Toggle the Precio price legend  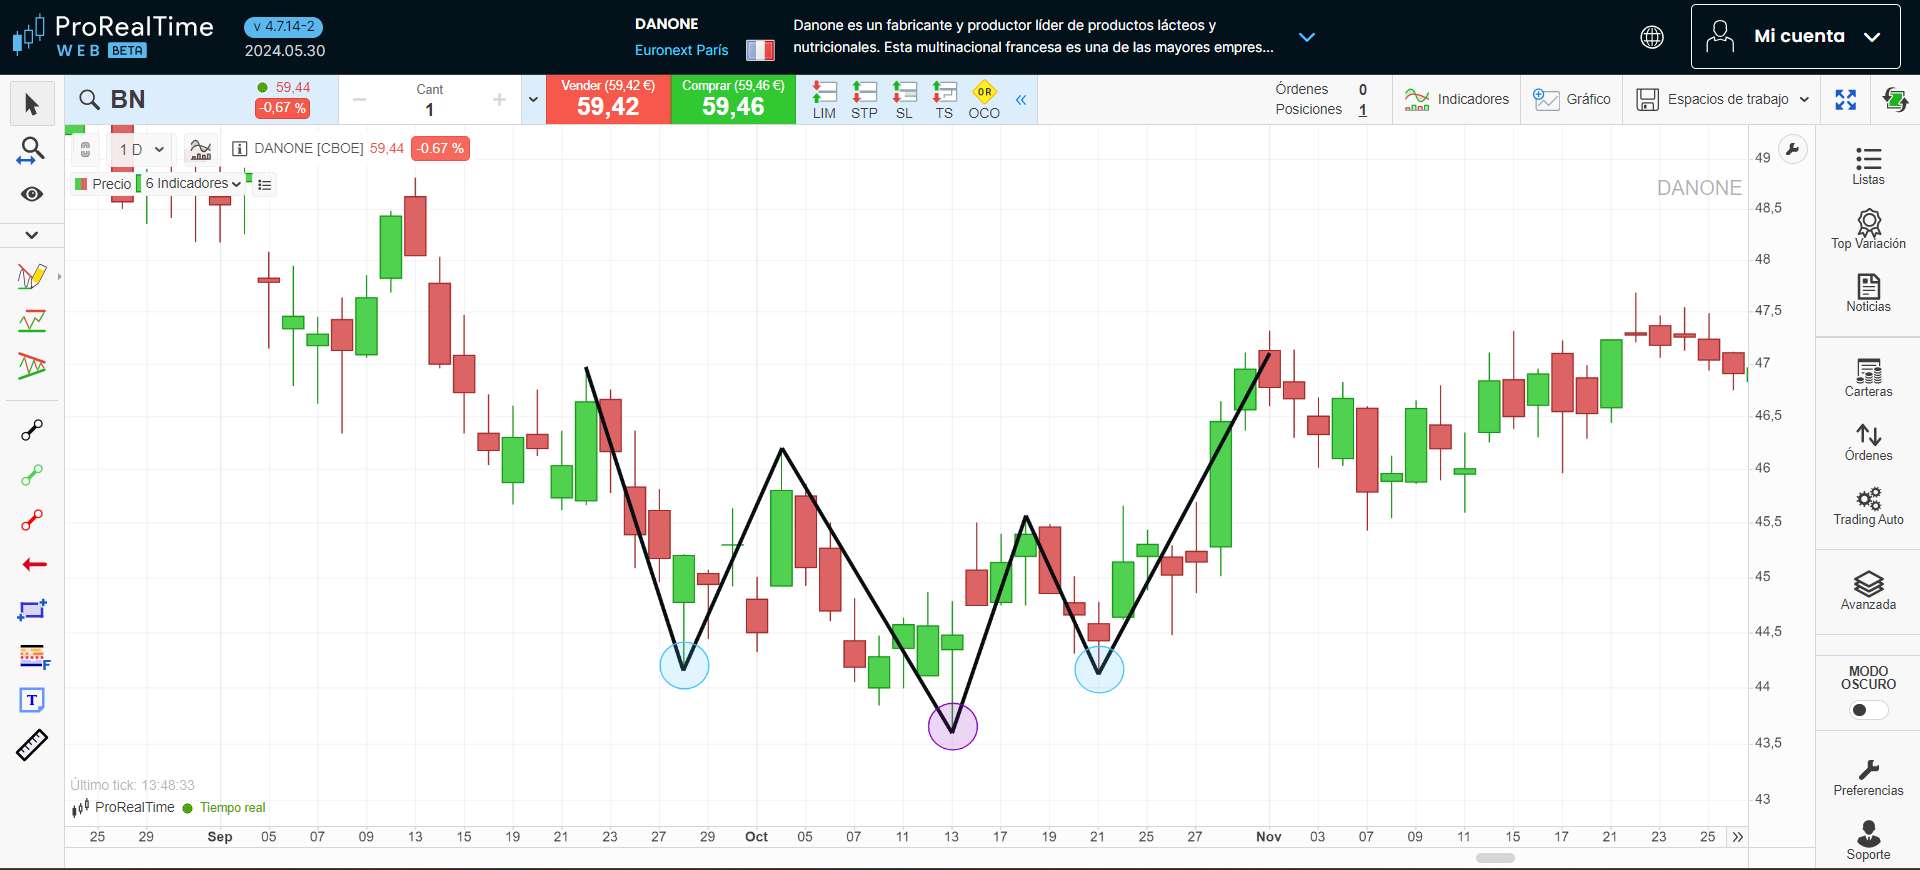103,184
